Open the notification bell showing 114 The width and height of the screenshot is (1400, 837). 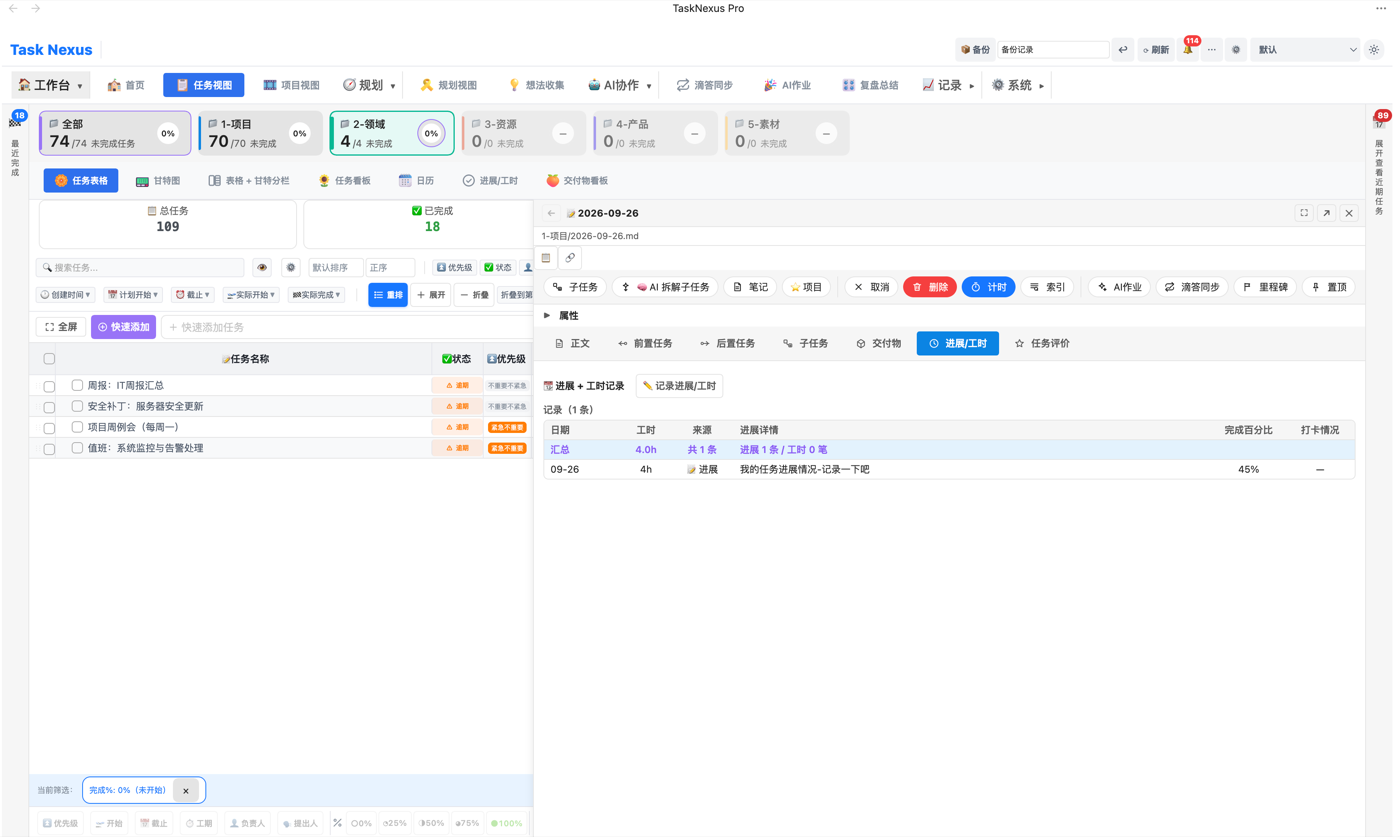1188,49
